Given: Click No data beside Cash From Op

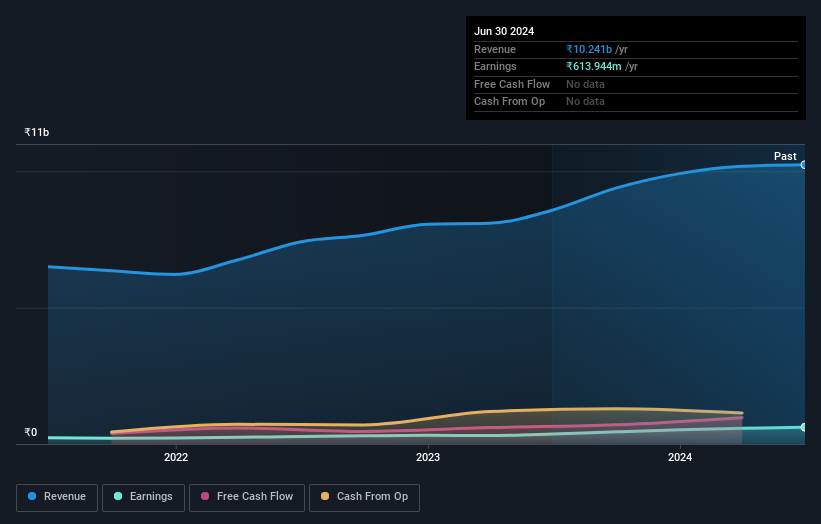Looking at the screenshot, I should pyautogui.click(x=585, y=102).
